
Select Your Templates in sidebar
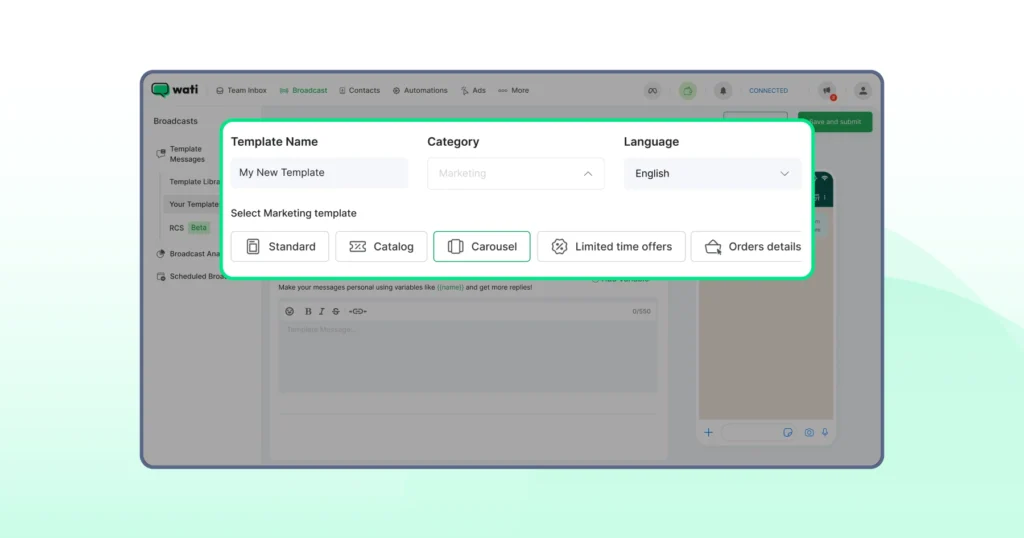pos(193,204)
